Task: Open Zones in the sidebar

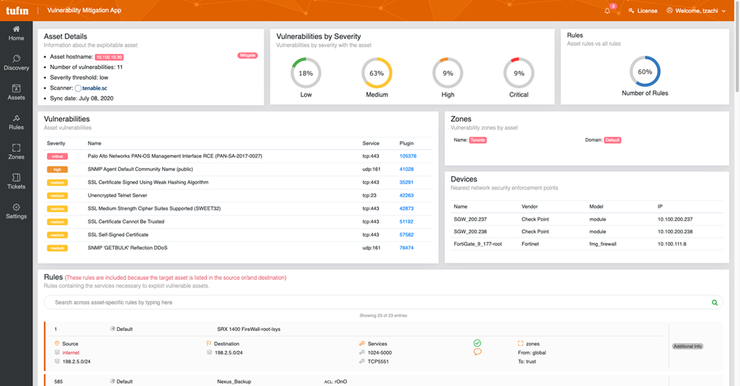Action: pyautogui.click(x=16, y=152)
